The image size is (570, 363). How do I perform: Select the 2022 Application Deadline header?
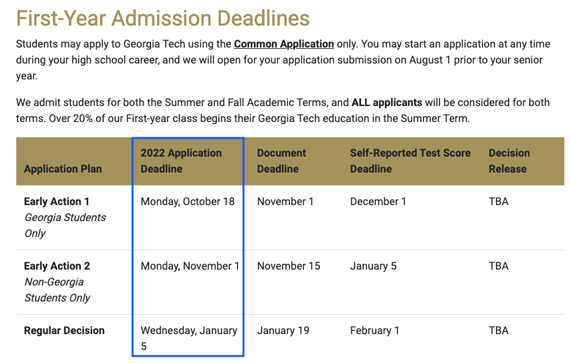click(x=181, y=161)
